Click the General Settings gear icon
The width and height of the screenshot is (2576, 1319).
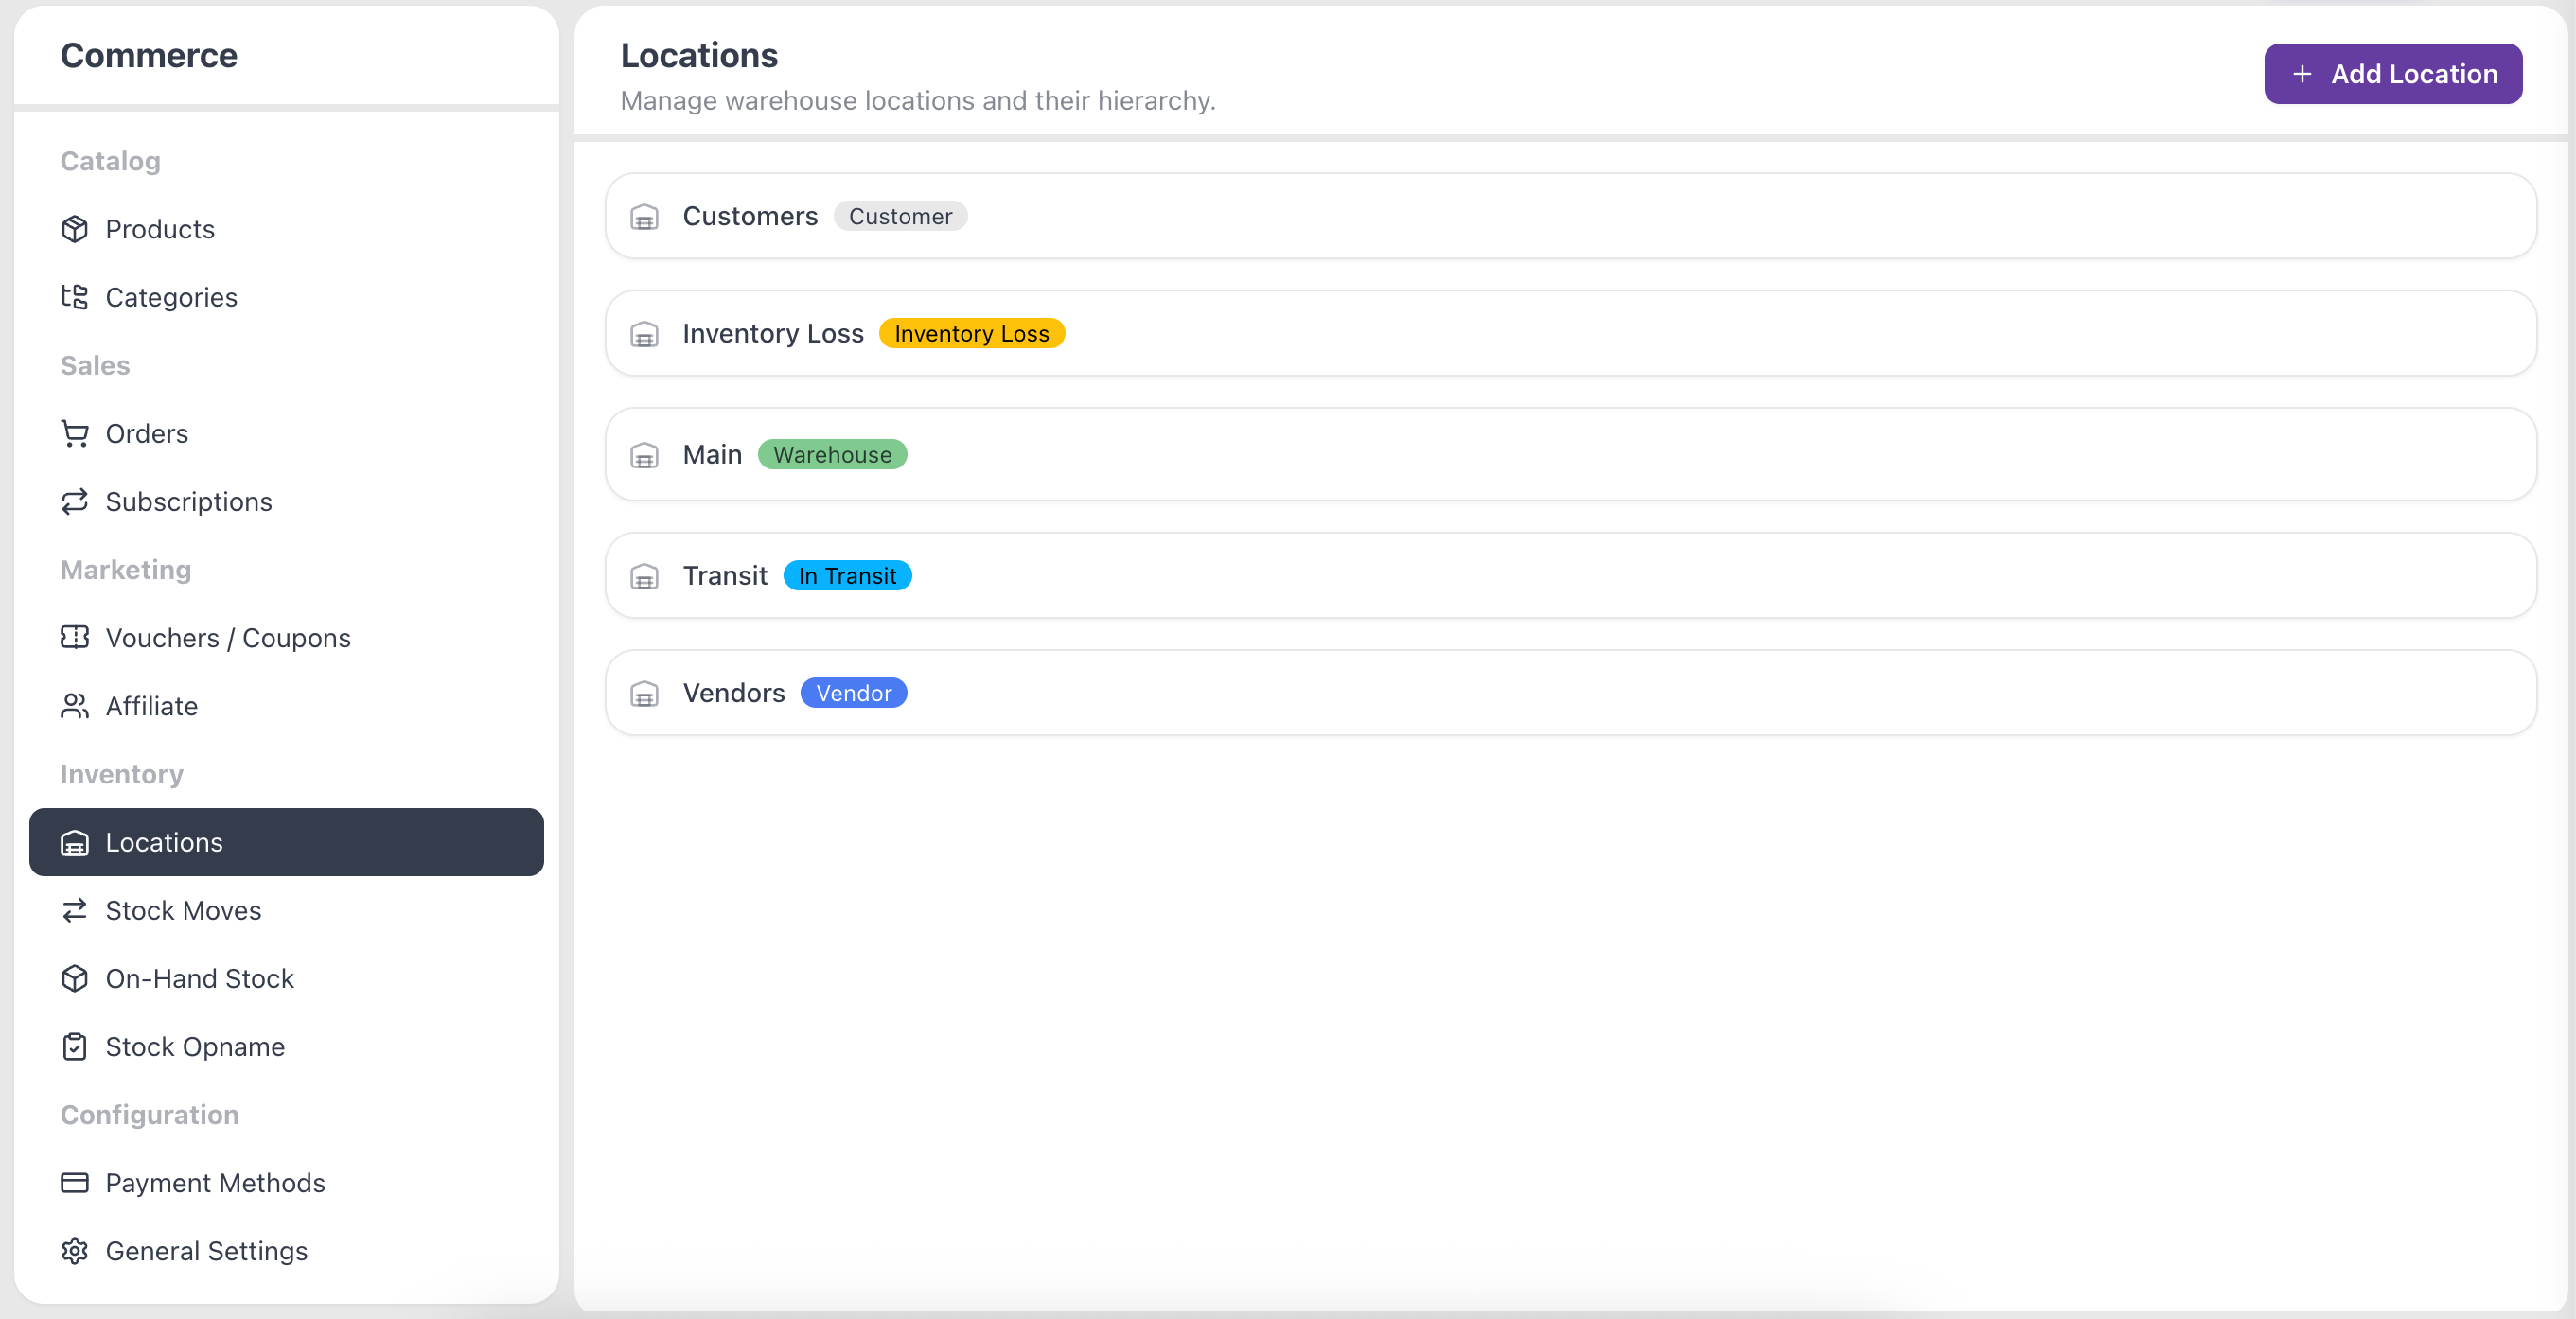(75, 1250)
